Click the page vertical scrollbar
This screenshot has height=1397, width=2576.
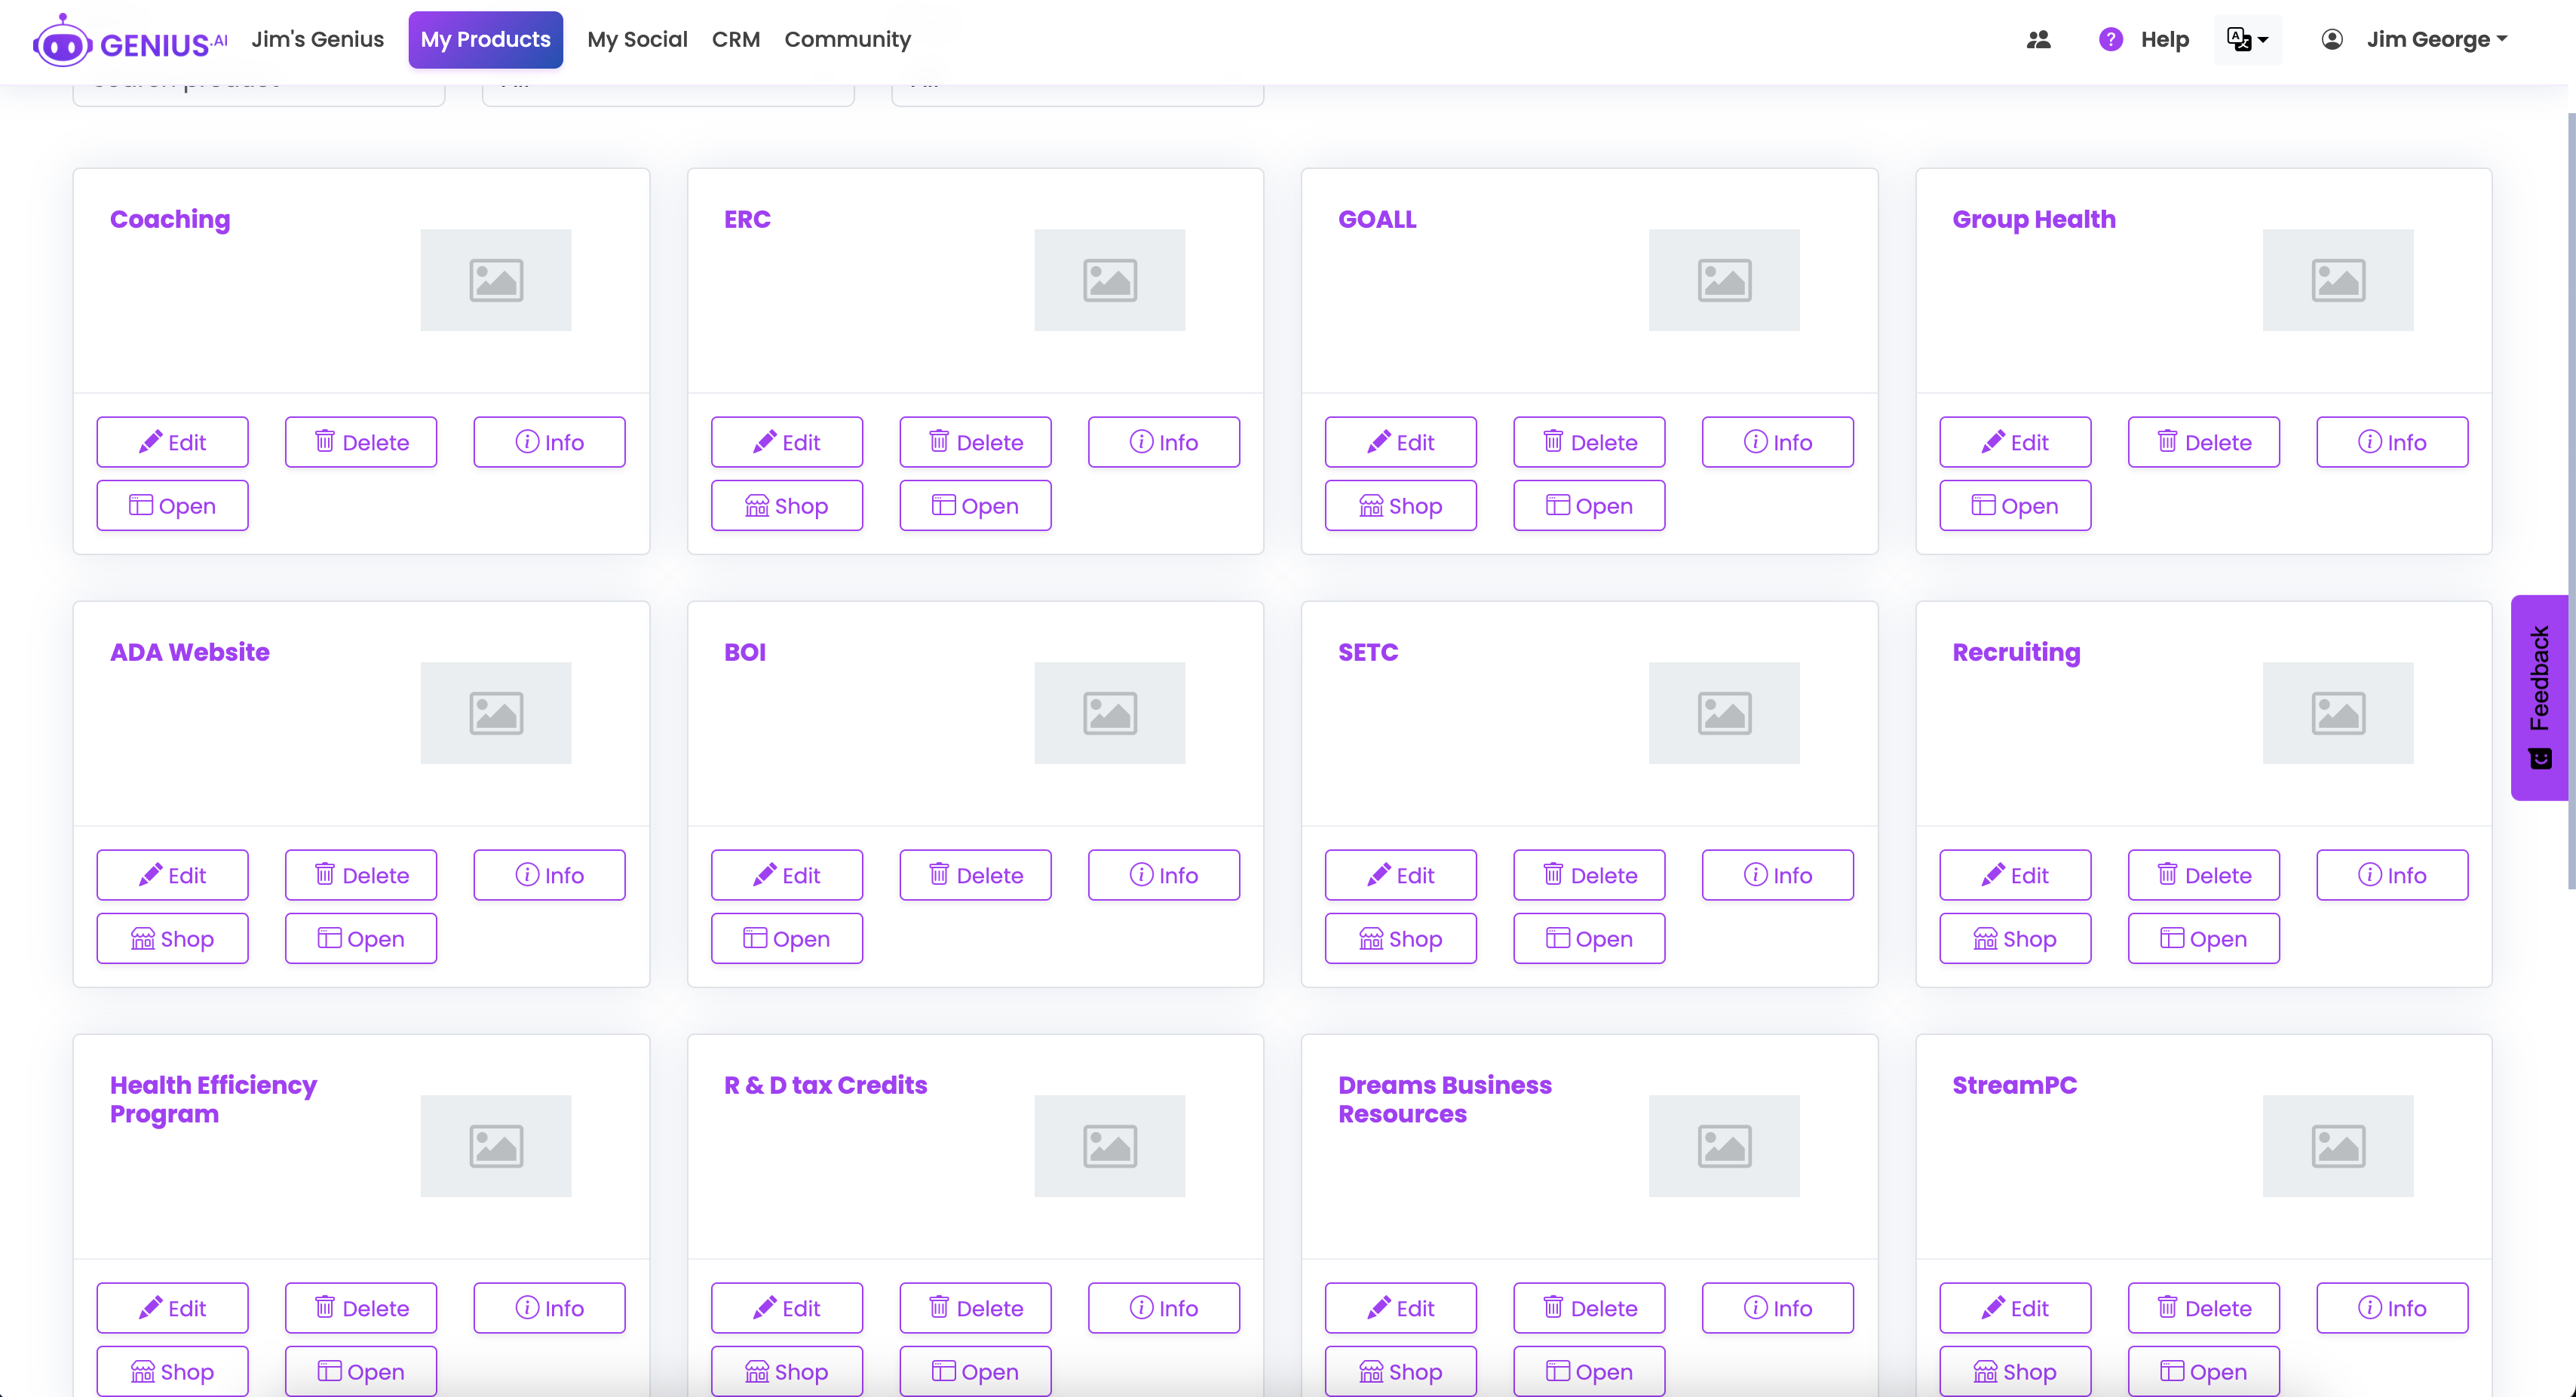pos(2571,500)
